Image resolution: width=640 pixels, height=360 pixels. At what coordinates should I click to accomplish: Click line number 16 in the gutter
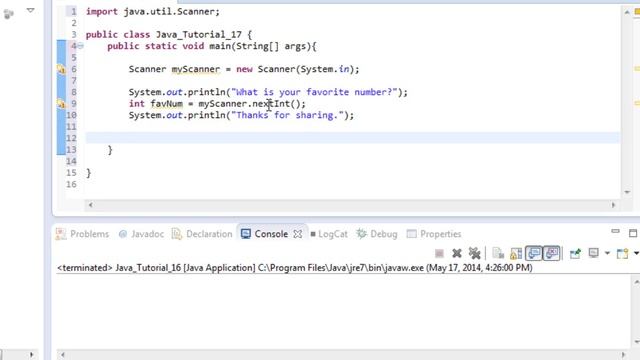click(x=71, y=184)
